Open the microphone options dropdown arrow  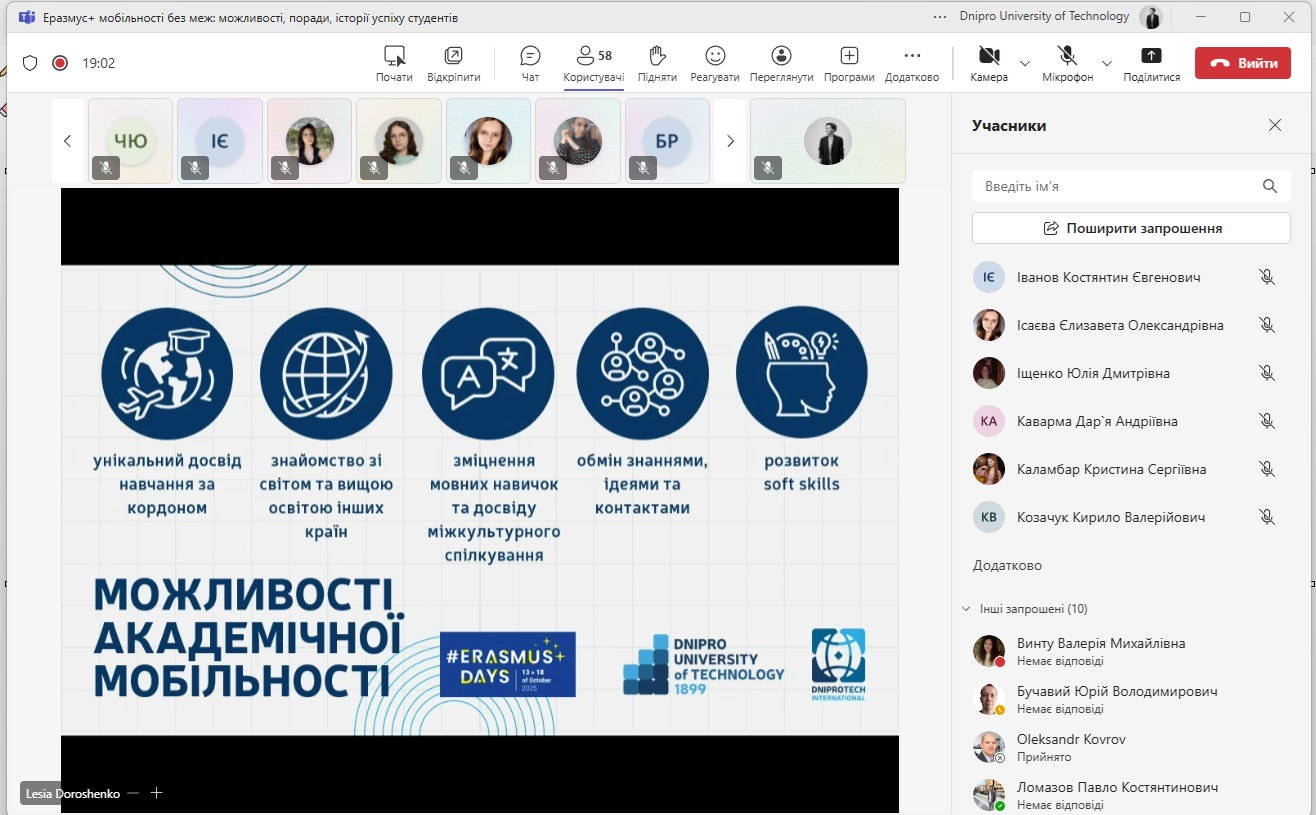[1106, 63]
